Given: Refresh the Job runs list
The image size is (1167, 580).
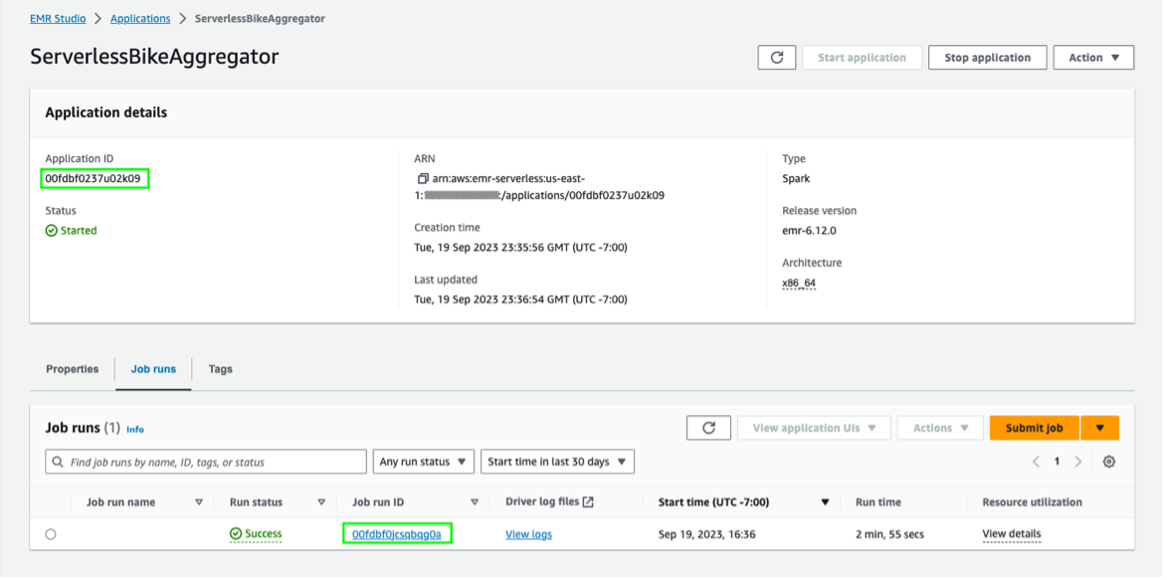Looking at the screenshot, I should click(x=709, y=428).
